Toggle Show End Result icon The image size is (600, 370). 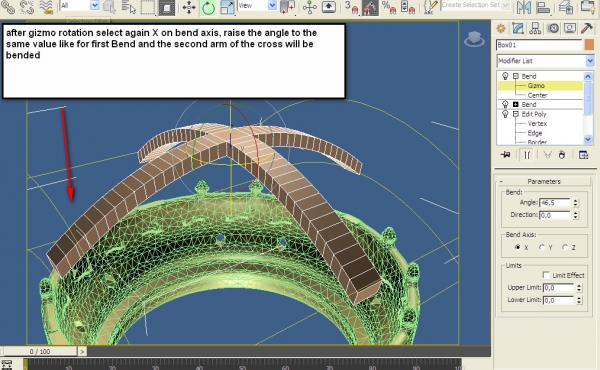pyautogui.click(x=527, y=155)
